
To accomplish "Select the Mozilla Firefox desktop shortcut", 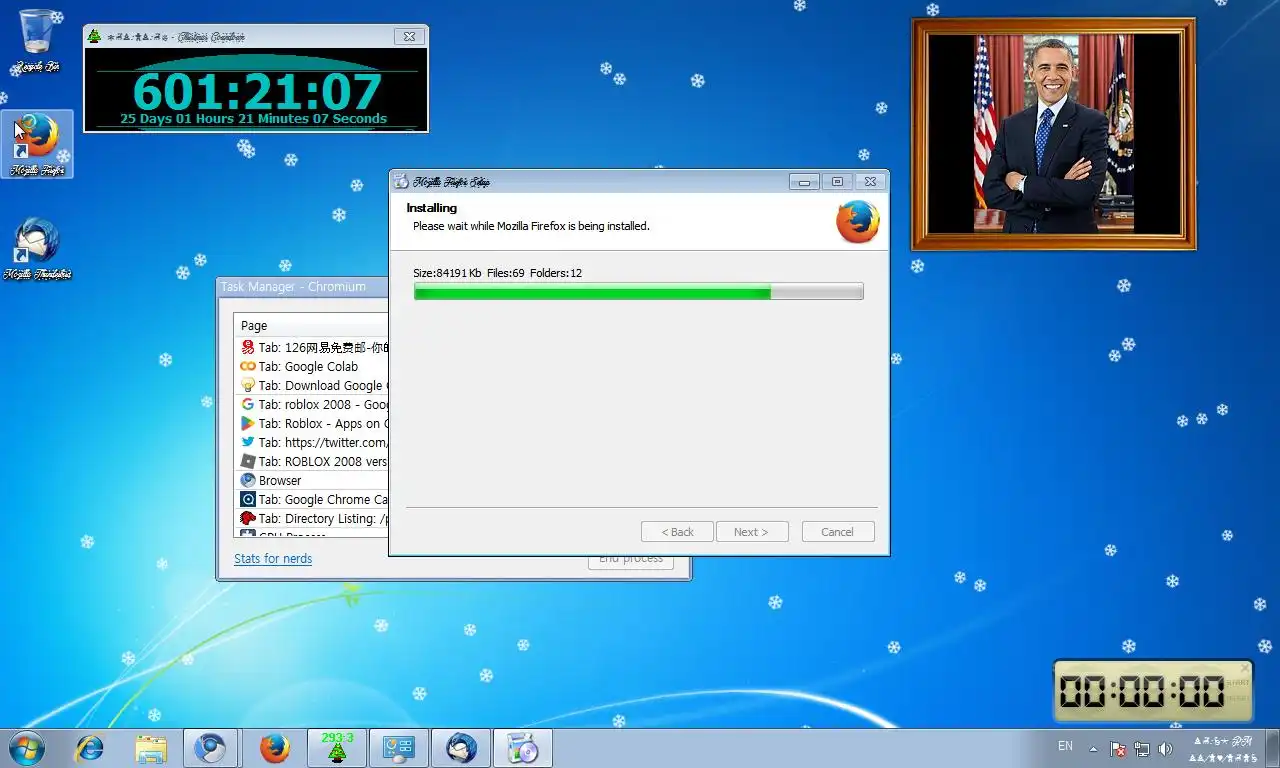I will pyautogui.click(x=37, y=144).
